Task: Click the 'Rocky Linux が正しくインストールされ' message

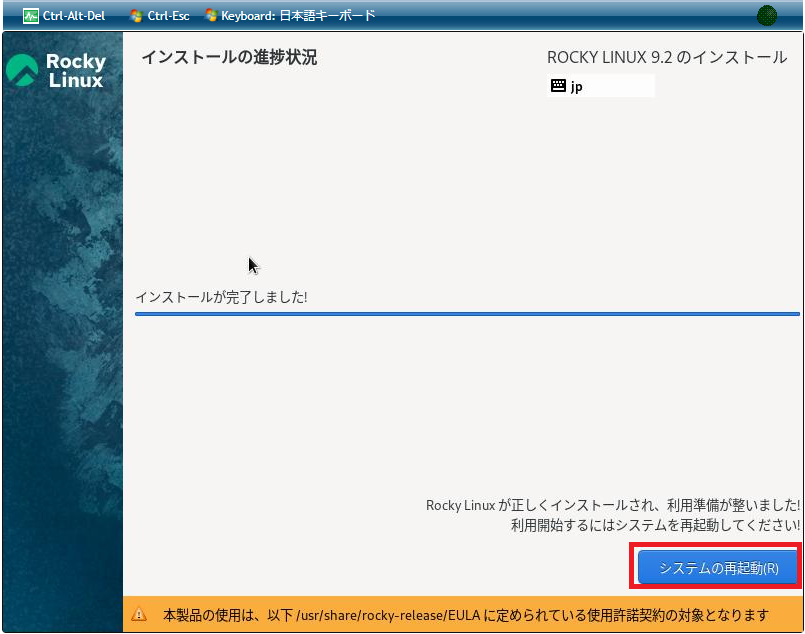Action: coord(612,505)
